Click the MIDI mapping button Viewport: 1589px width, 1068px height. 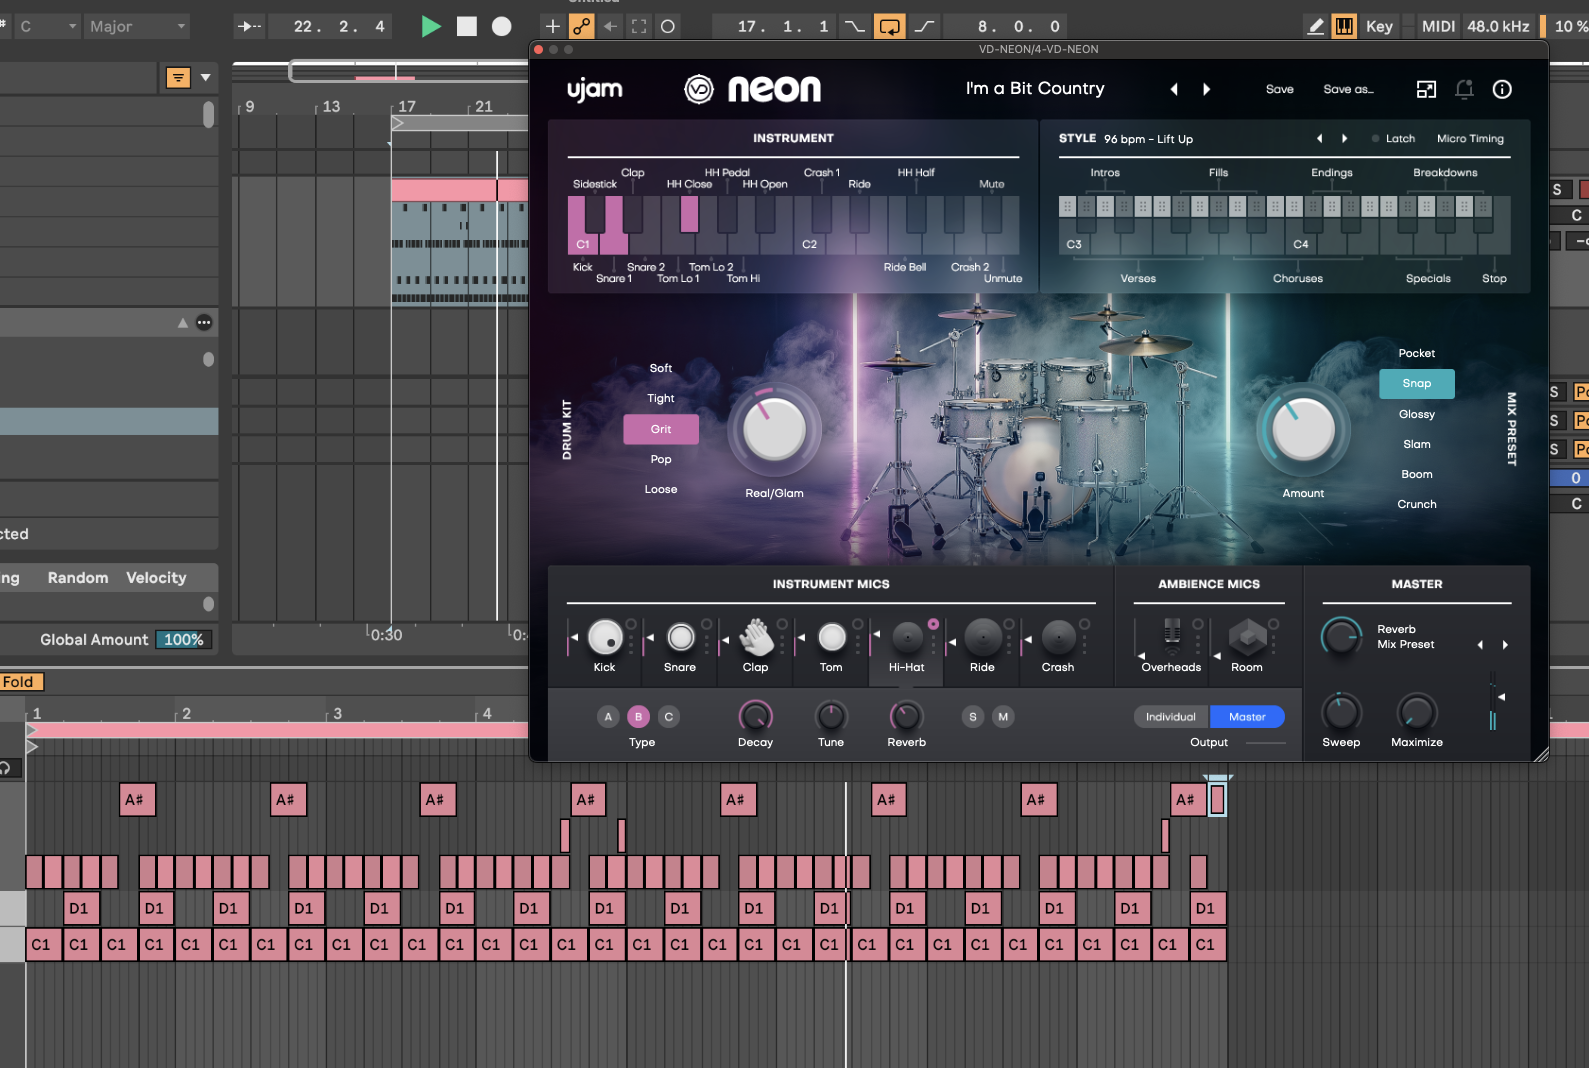pos(1438,27)
